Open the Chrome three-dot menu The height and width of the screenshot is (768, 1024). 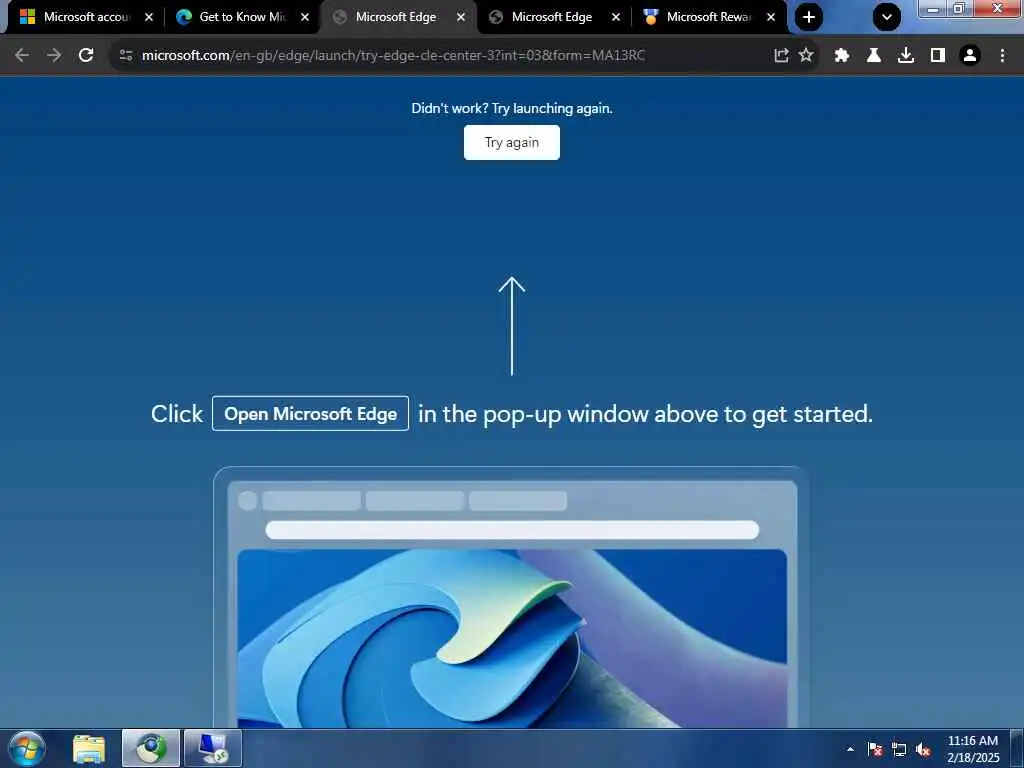tap(1002, 56)
